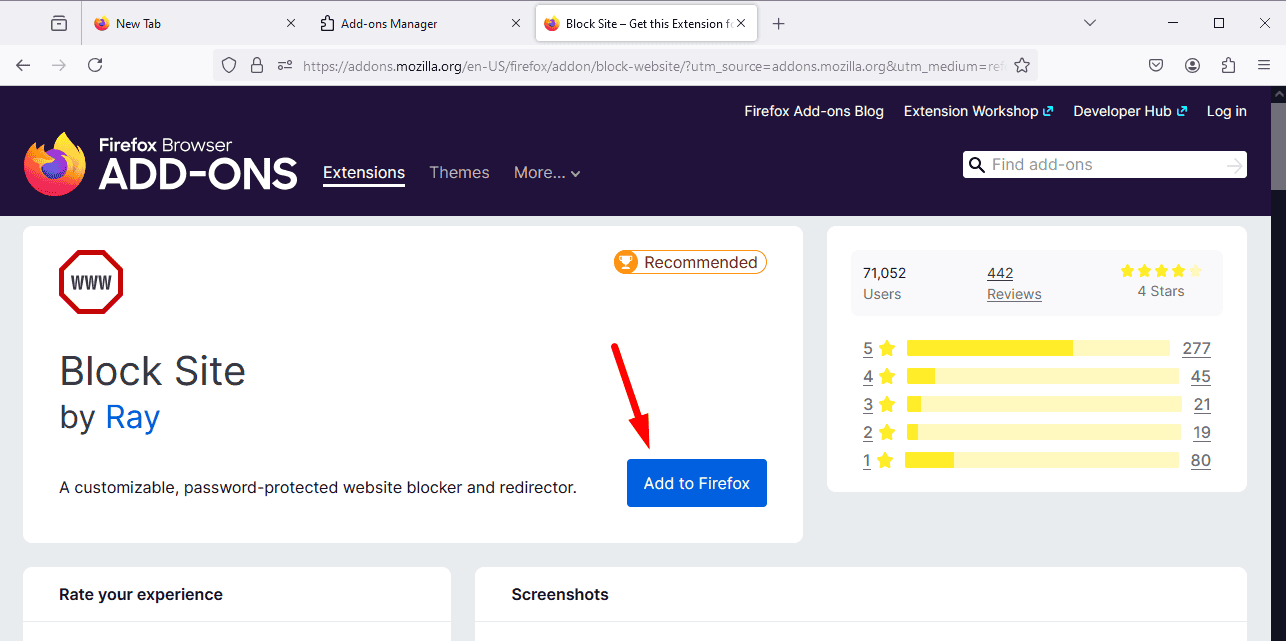
Task: Open Firefox Add-ons Blog link
Action: click(814, 111)
